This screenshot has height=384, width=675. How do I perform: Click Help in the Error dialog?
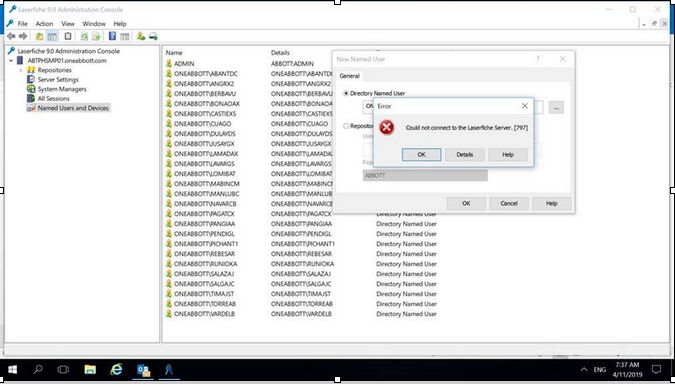pos(508,155)
